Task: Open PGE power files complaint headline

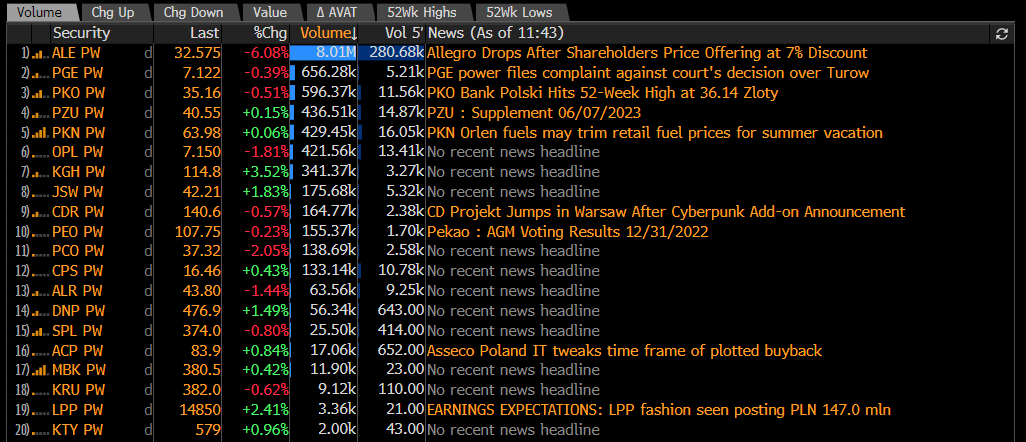Action: tap(648, 73)
